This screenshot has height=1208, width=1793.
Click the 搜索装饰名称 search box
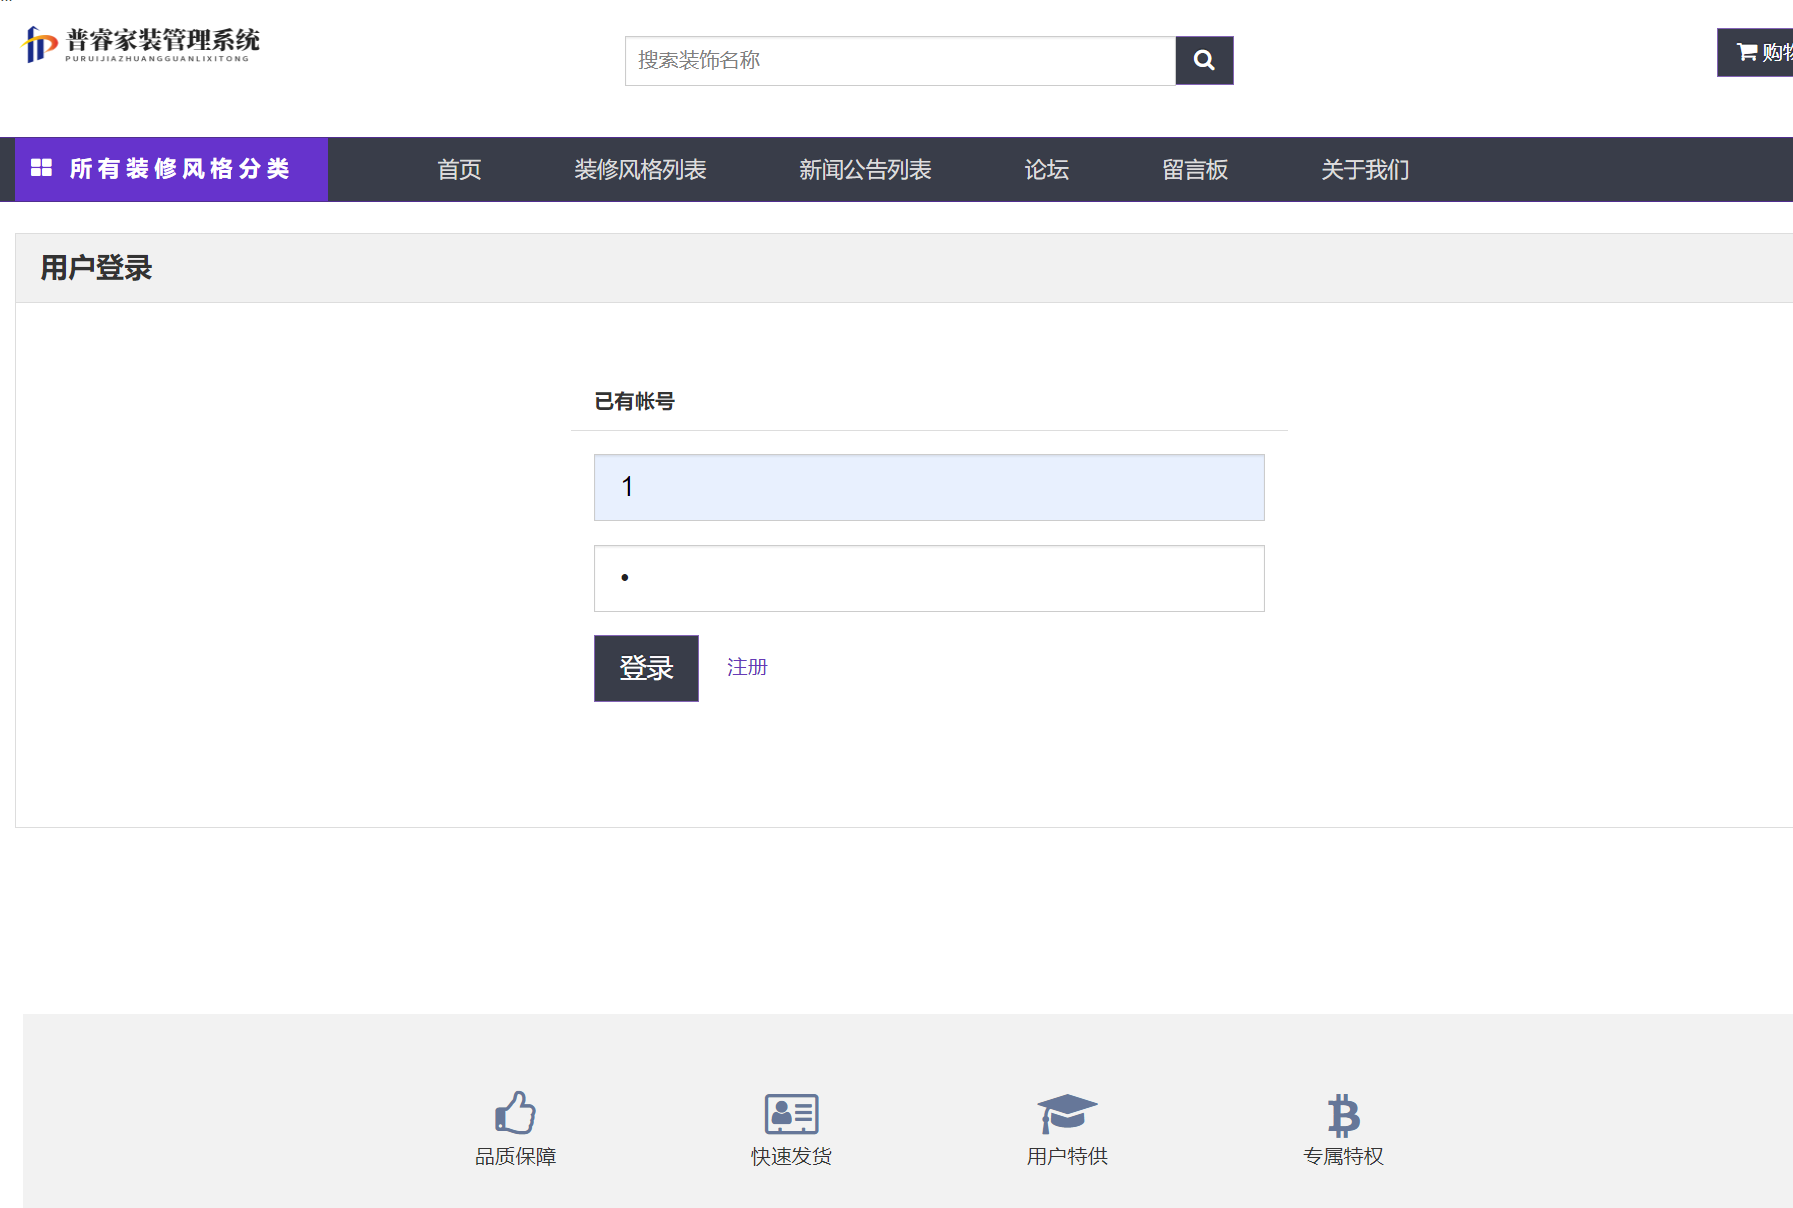point(898,60)
